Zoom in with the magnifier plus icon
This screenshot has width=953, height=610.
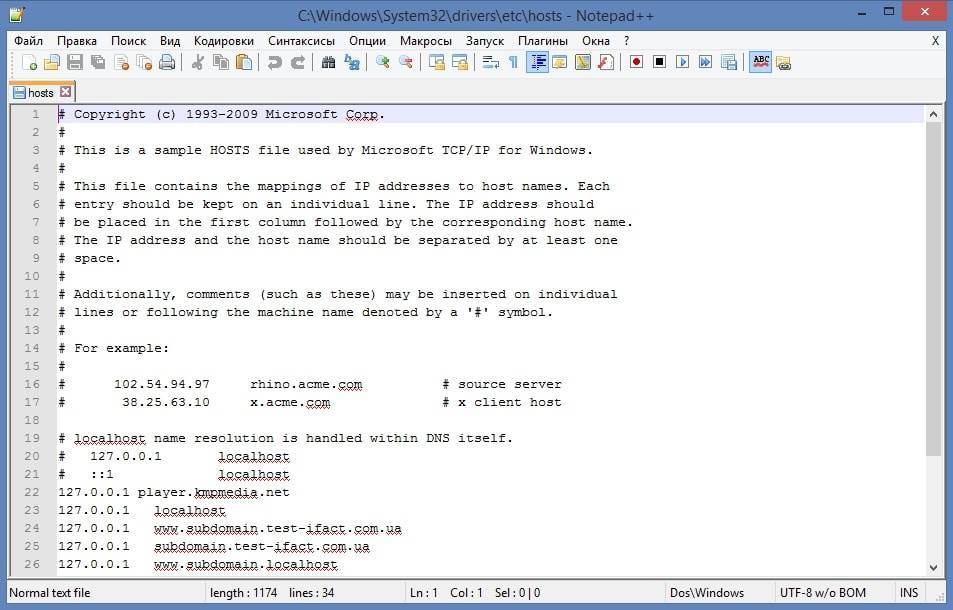[x=382, y=62]
